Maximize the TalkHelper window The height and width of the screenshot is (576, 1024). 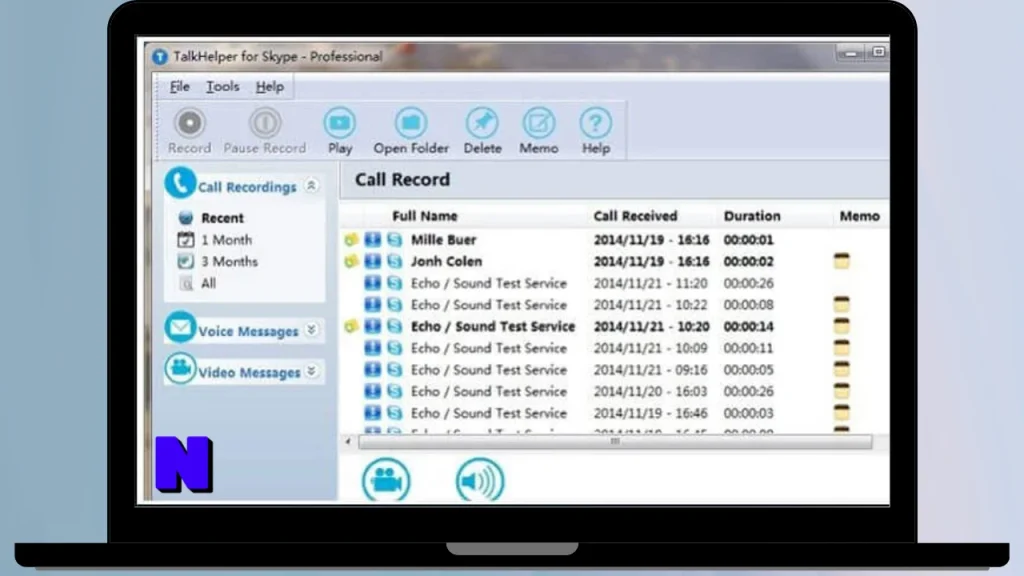[878, 52]
